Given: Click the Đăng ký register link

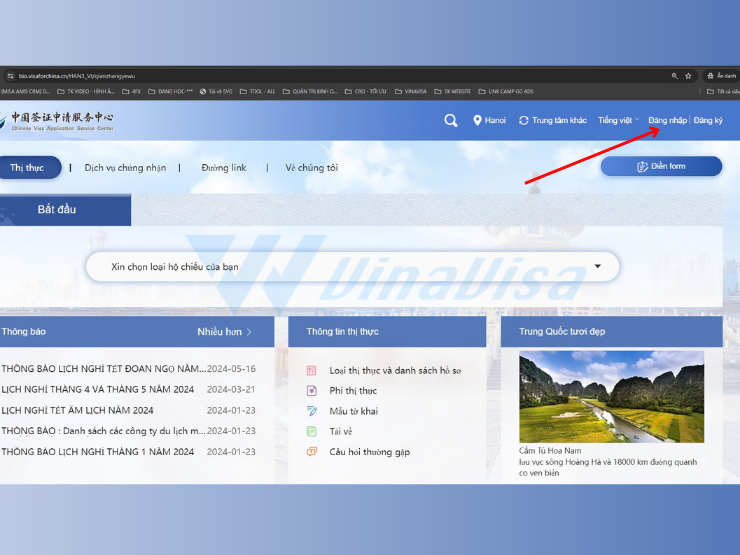Looking at the screenshot, I should 708,120.
